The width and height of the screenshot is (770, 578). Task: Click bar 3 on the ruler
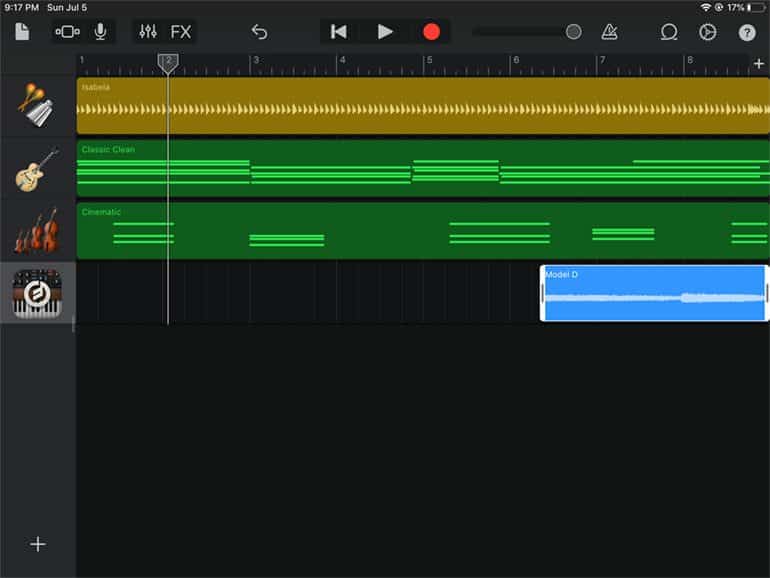pos(256,60)
